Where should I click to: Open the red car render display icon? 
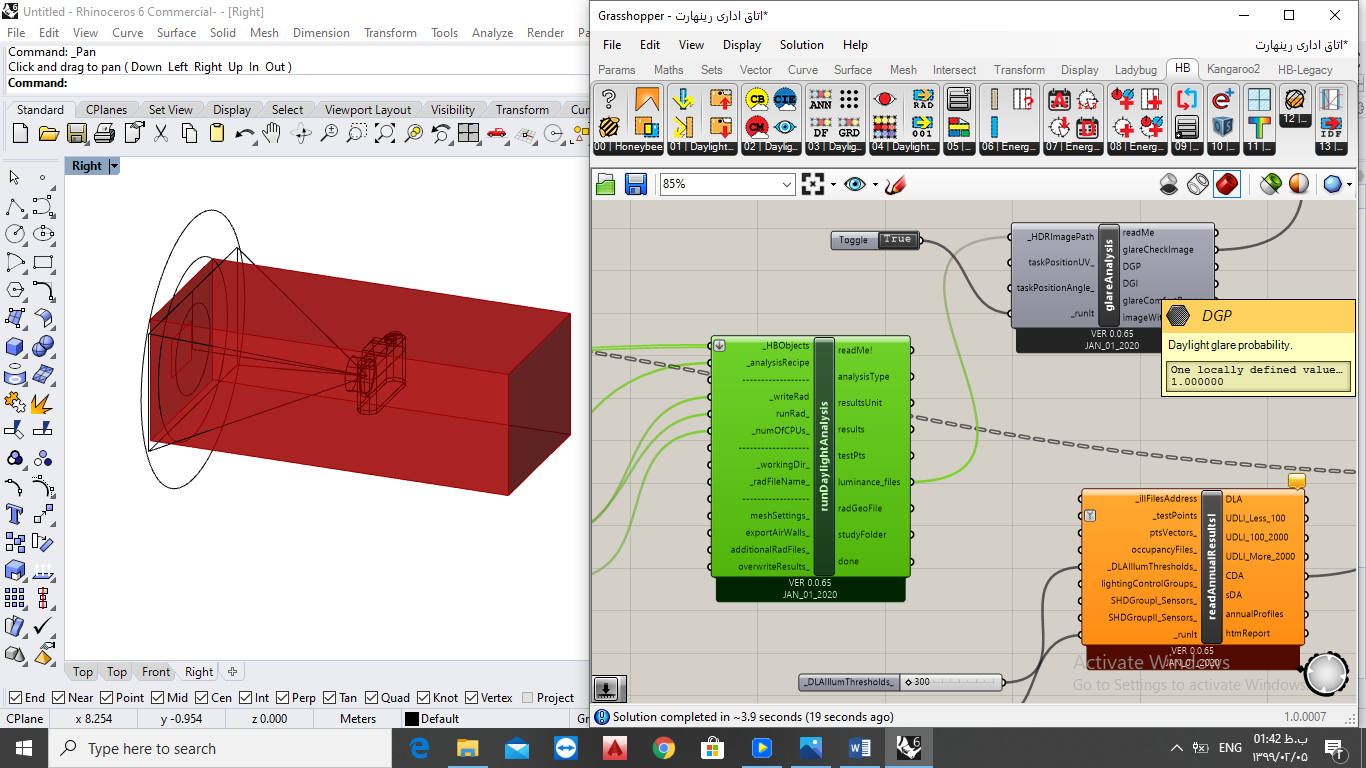pos(497,133)
